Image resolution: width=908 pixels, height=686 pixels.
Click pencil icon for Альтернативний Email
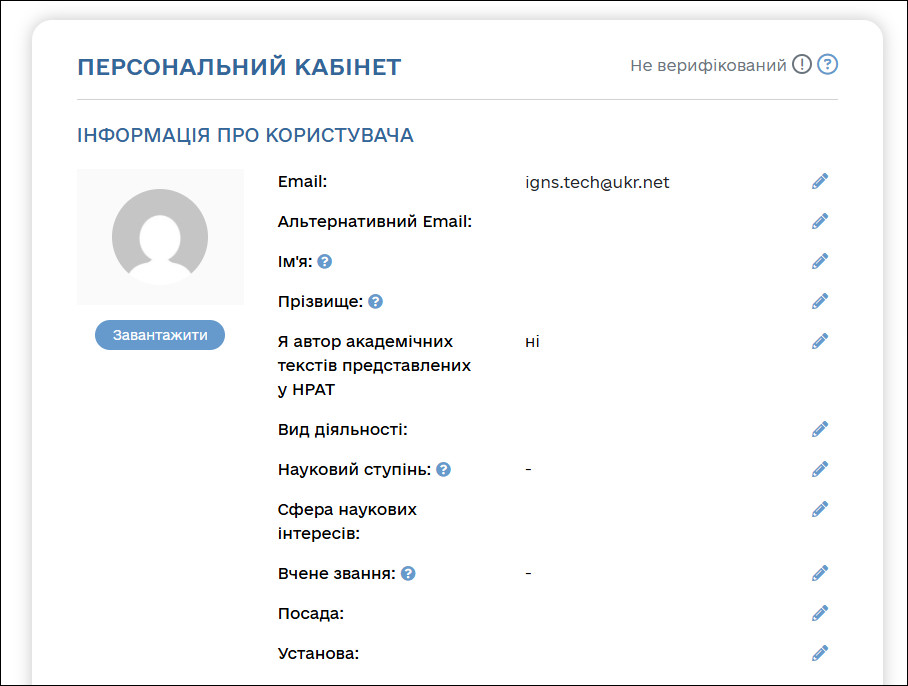[x=819, y=221]
